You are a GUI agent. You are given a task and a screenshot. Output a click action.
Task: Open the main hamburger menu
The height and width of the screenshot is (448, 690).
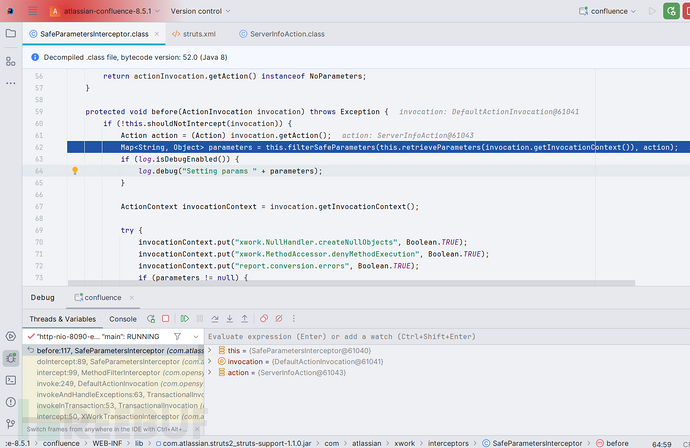click(x=33, y=11)
